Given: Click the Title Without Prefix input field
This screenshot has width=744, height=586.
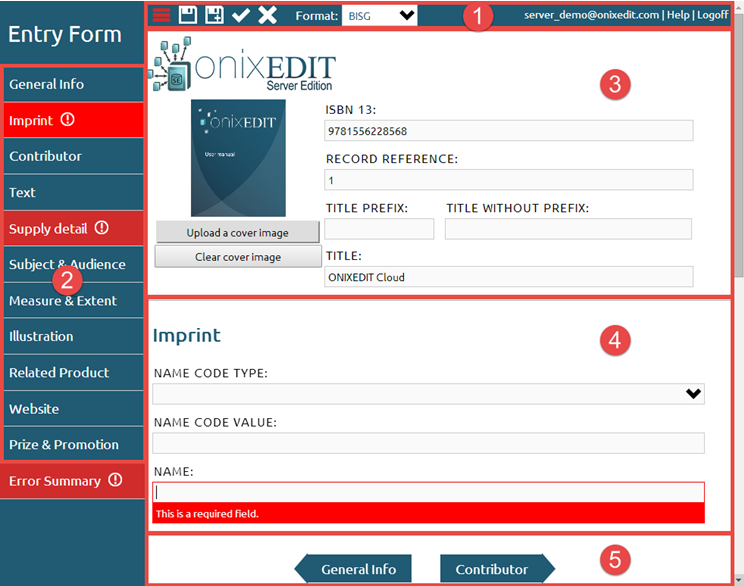Looking at the screenshot, I should [568, 229].
